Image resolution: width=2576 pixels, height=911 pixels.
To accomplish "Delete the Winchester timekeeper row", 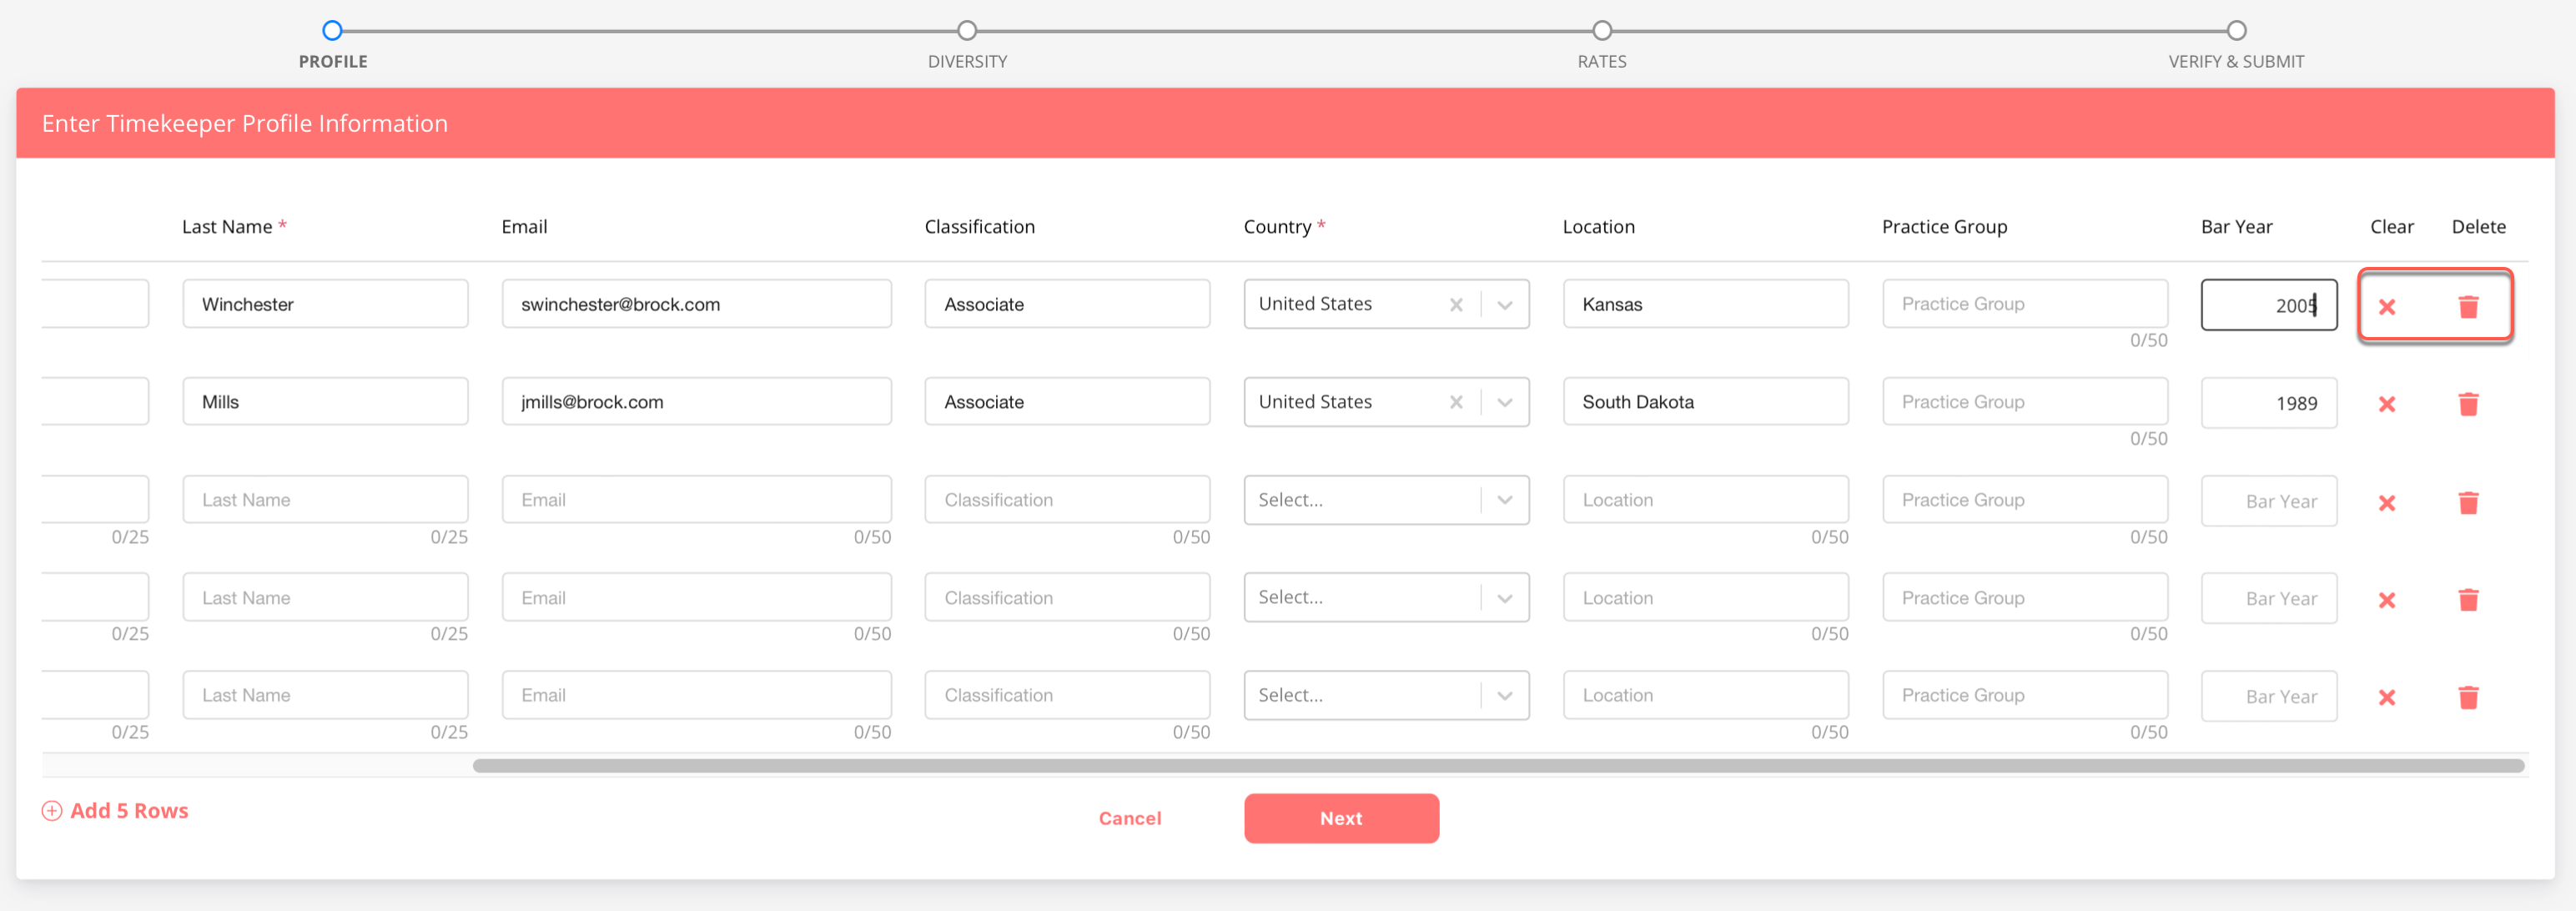I will click(x=2469, y=306).
